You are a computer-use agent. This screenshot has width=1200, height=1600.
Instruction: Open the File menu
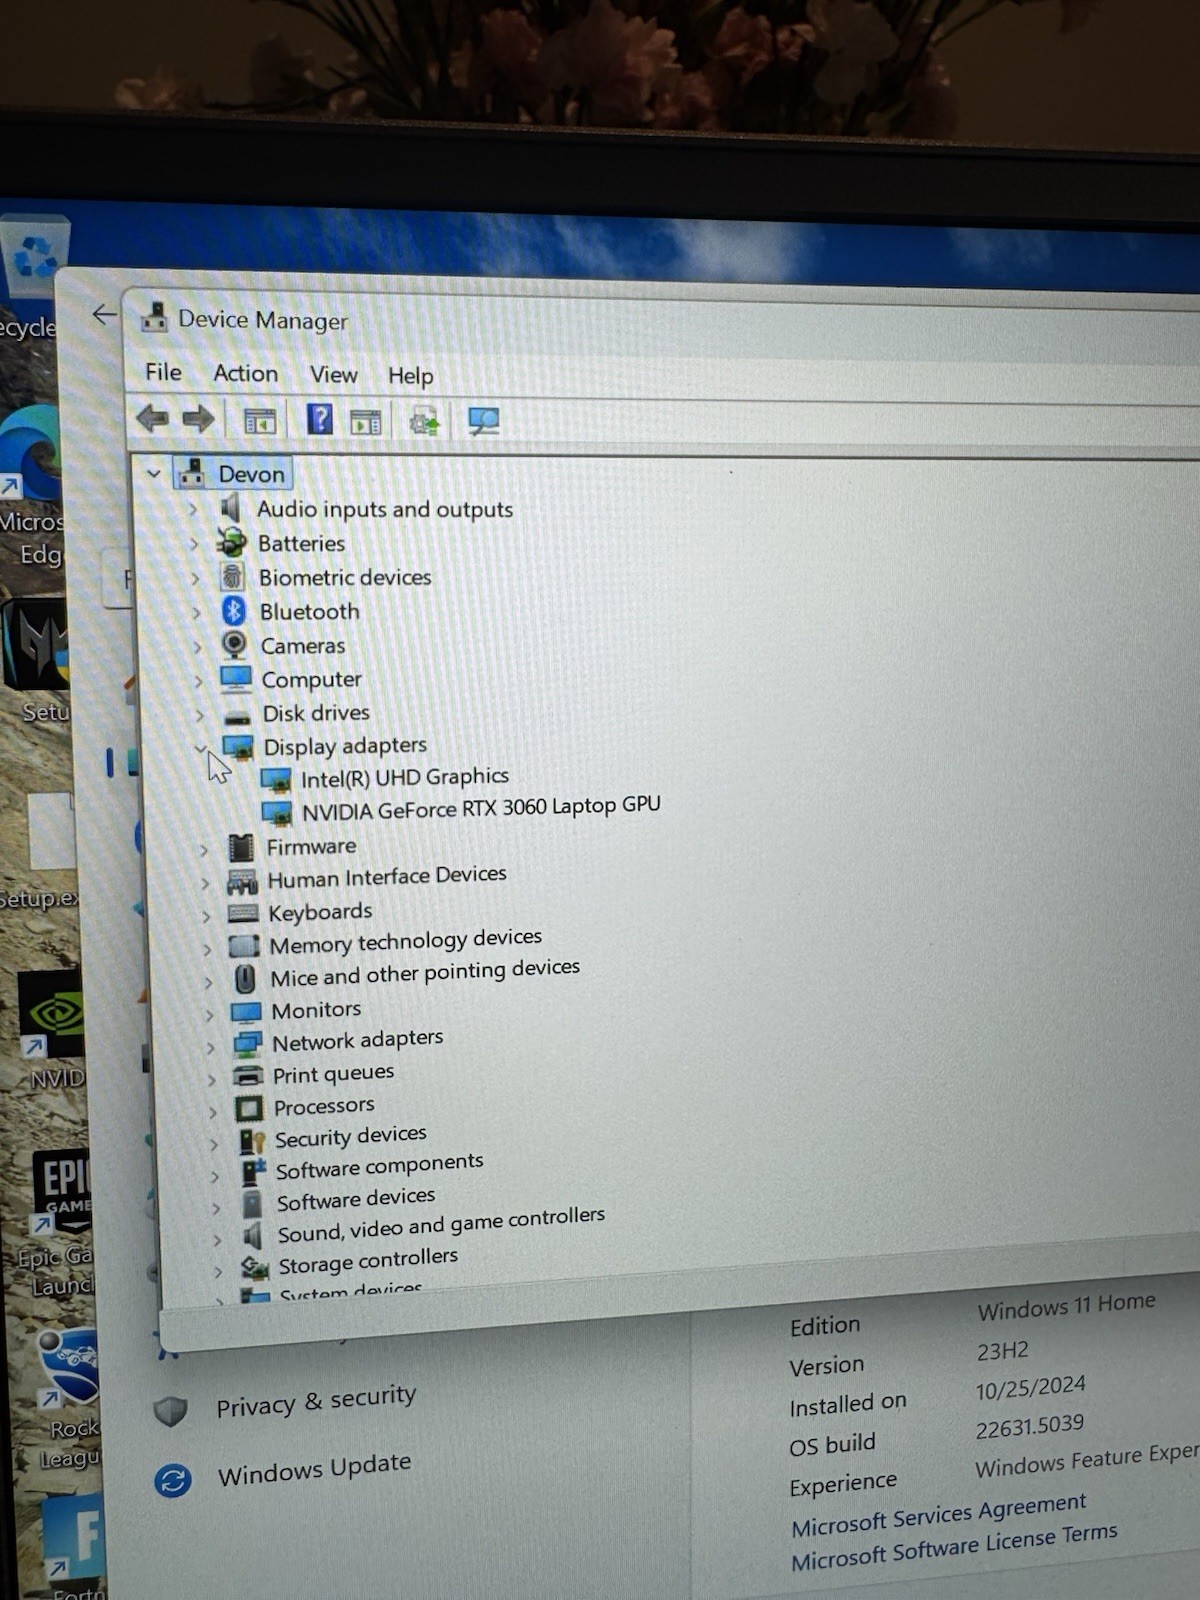pos(163,372)
